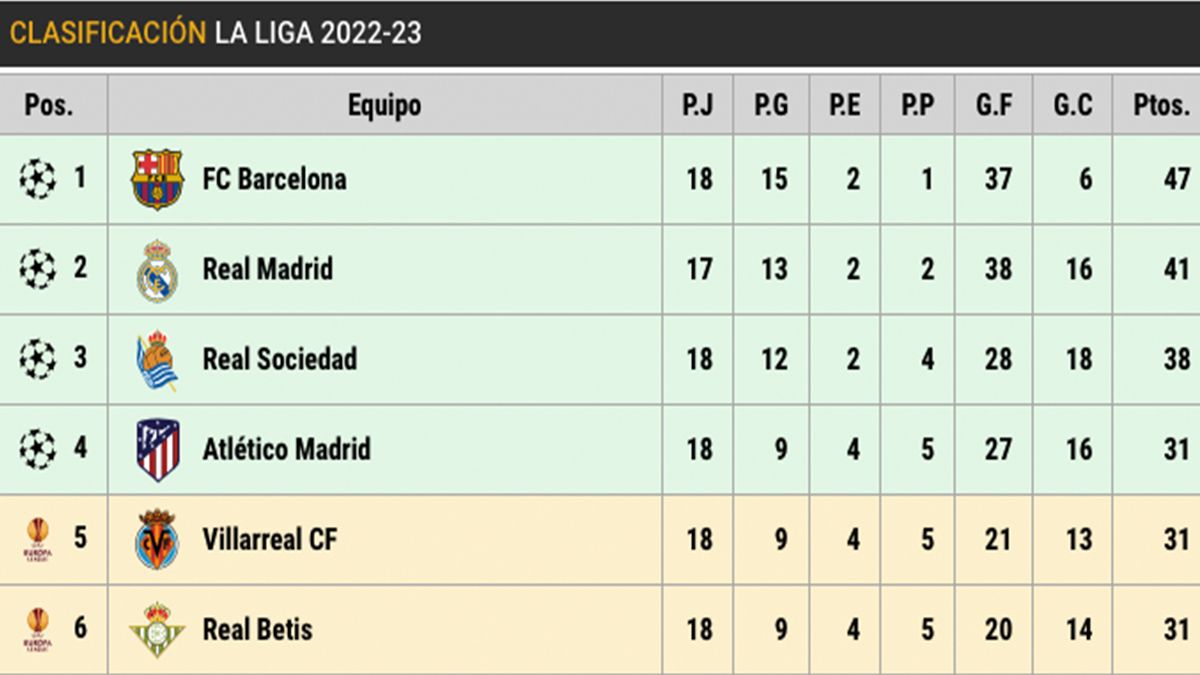
Task: Select the Villarreal CF club crest
Action: pyautogui.click(x=157, y=540)
